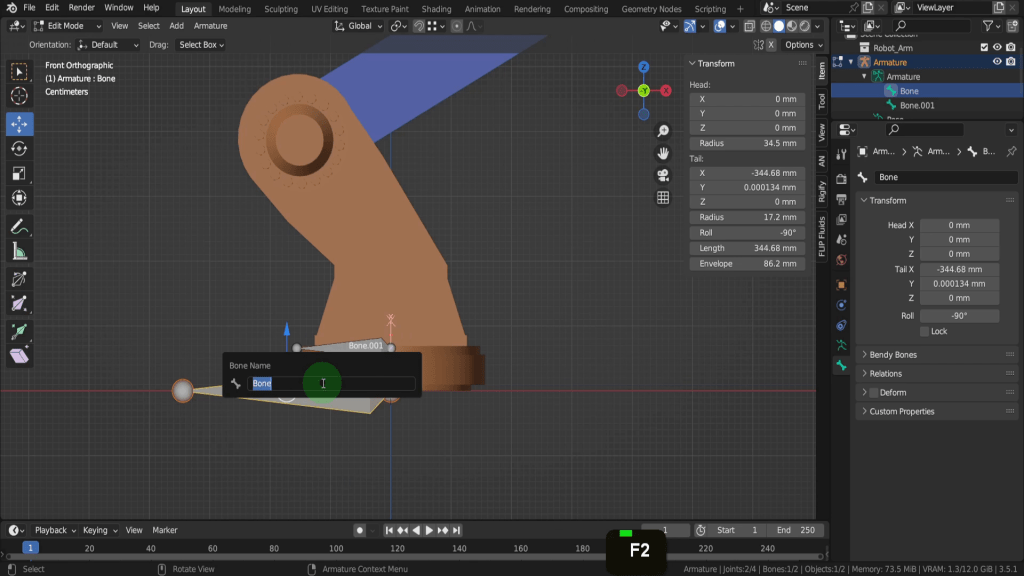Select Bone.001 in the outliner
The height and width of the screenshot is (576, 1024).
(917, 105)
